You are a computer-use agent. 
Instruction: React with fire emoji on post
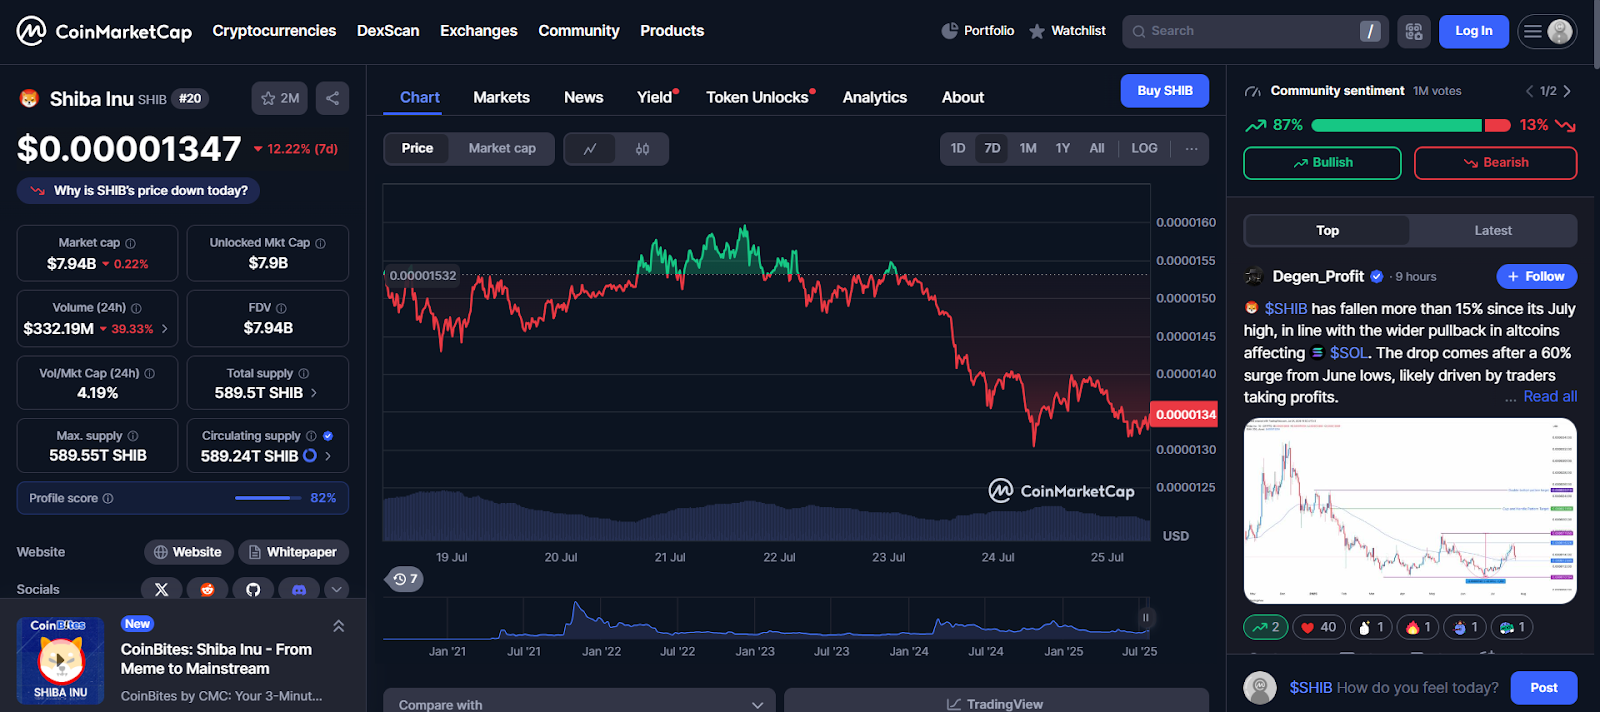point(1420,627)
